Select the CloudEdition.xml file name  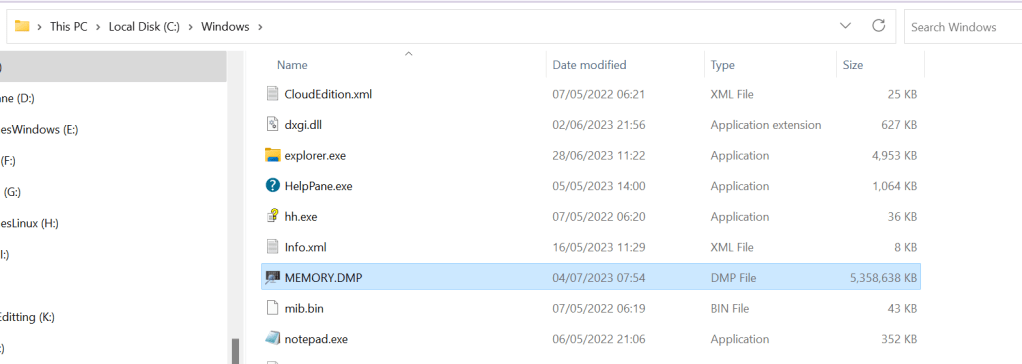[x=328, y=94]
